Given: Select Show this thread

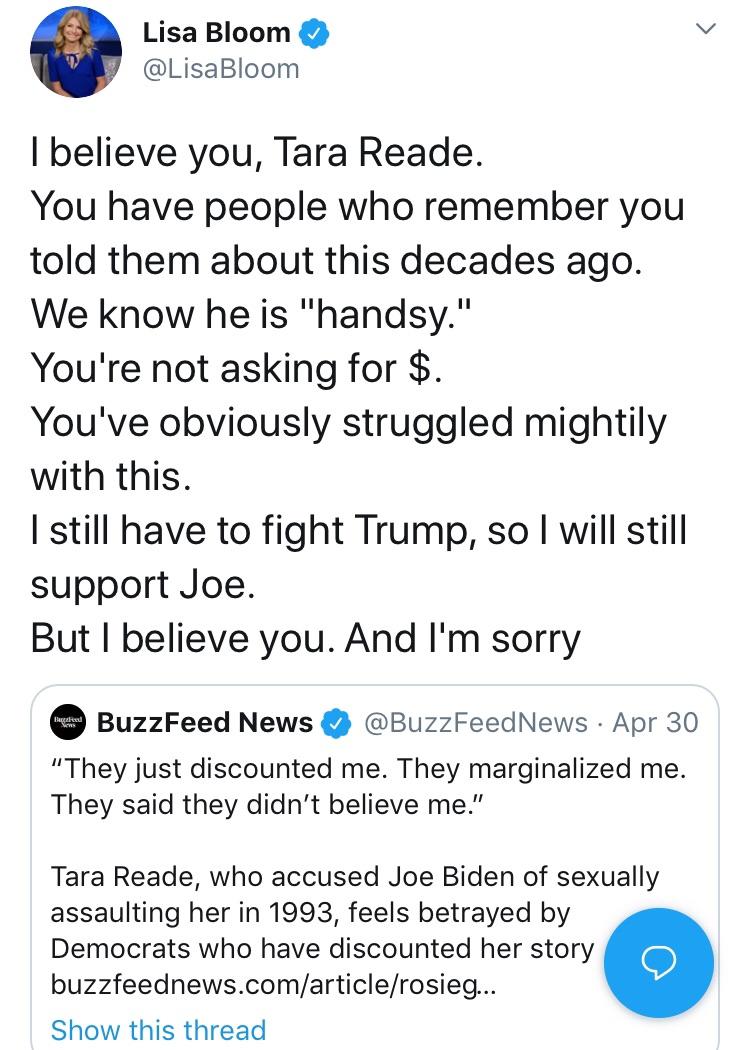Looking at the screenshot, I should (159, 1030).
